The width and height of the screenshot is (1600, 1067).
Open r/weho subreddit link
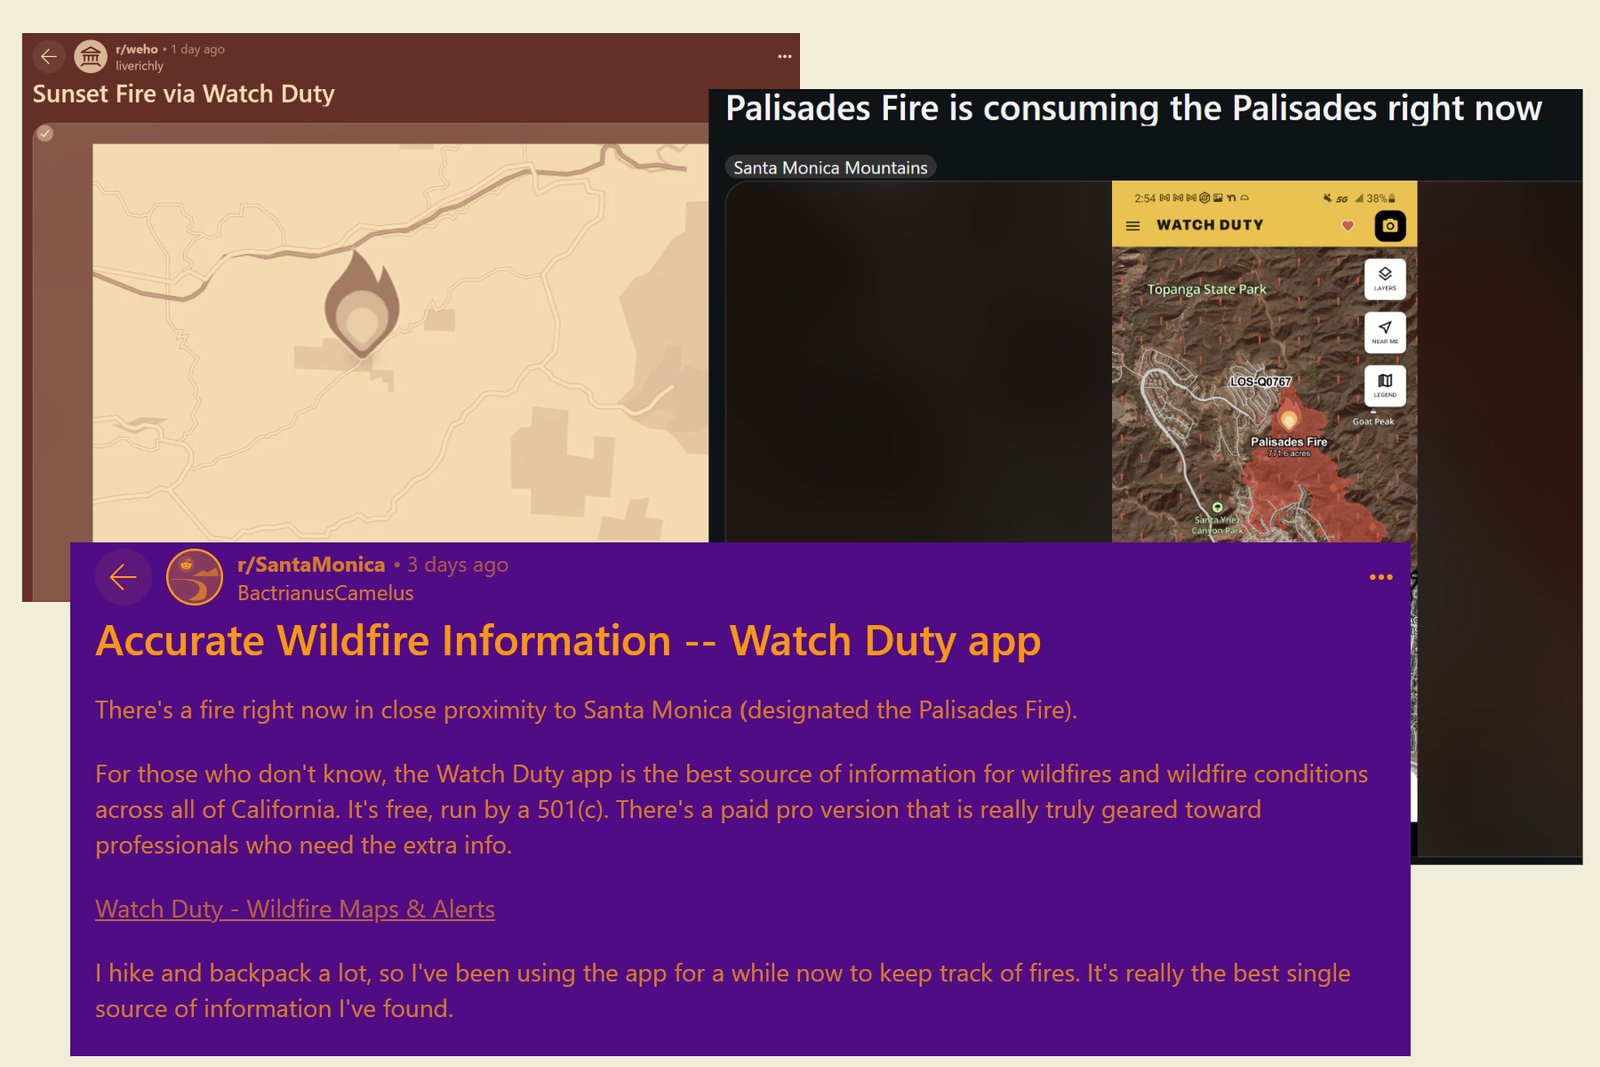click(137, 49)
